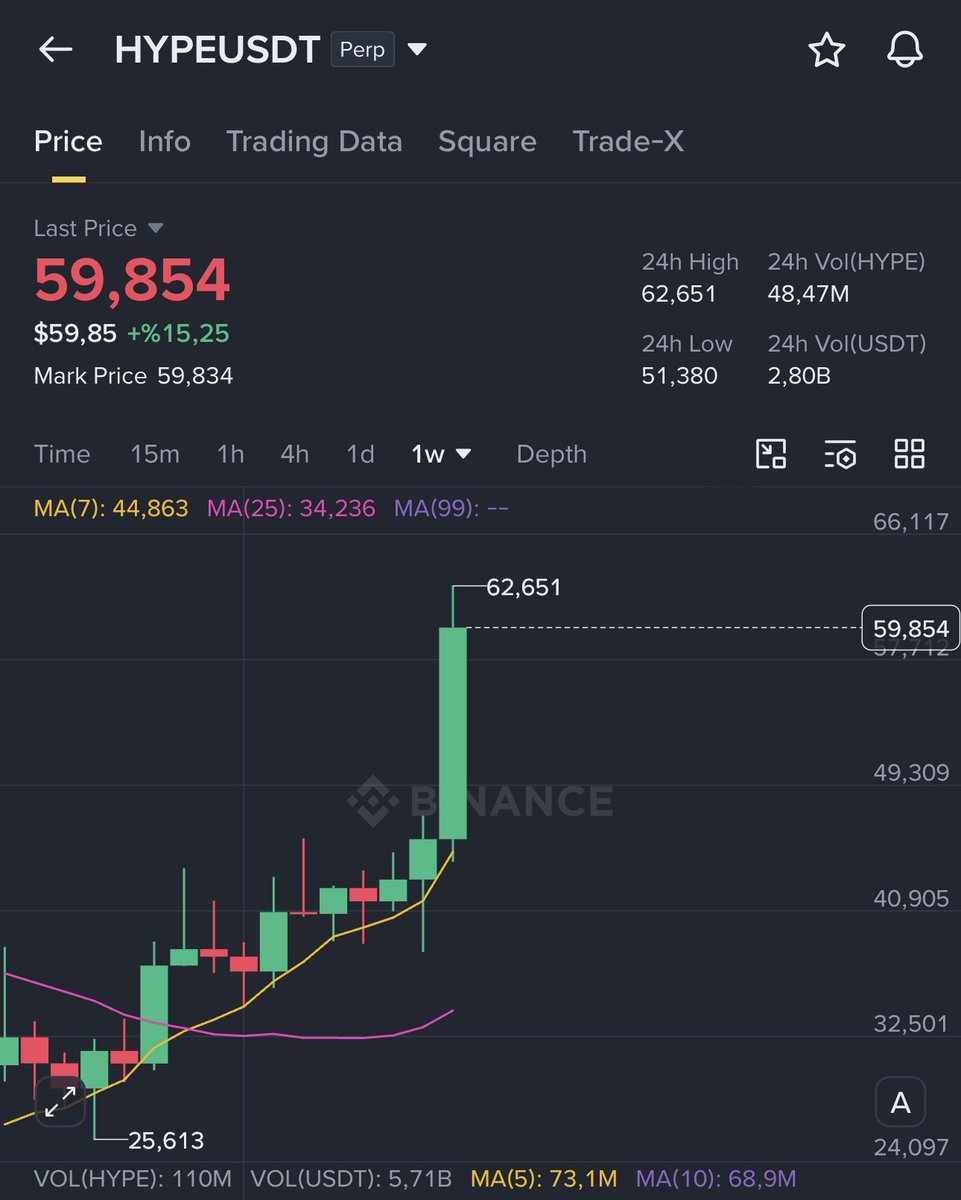Image resolution: width=961 pixels, height=1200 pixels.
Task: Tap the large 59,854 last price
Action: (132, 281)
